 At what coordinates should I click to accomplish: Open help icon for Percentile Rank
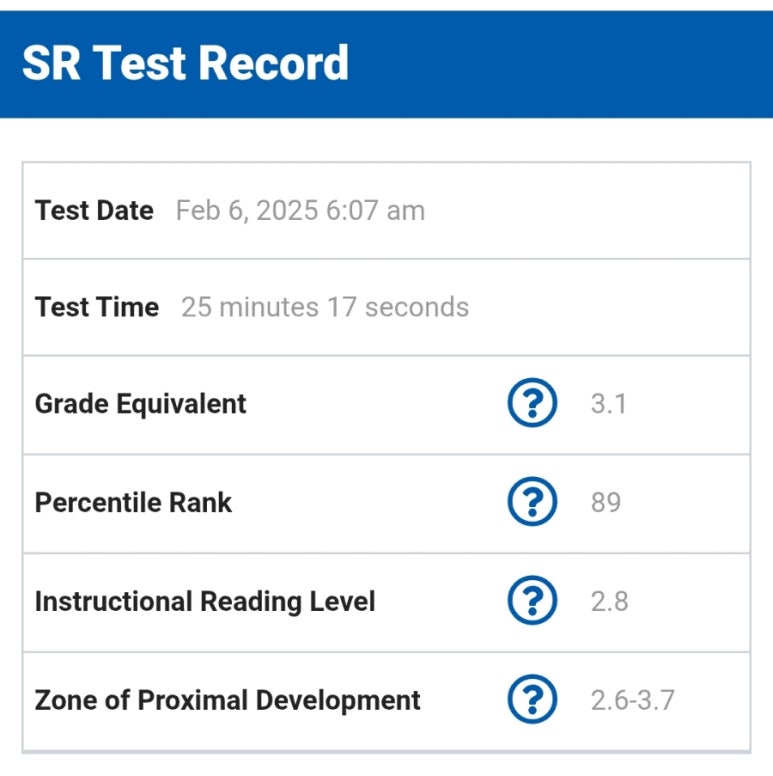pyautogui.click(x=532, y=502)
